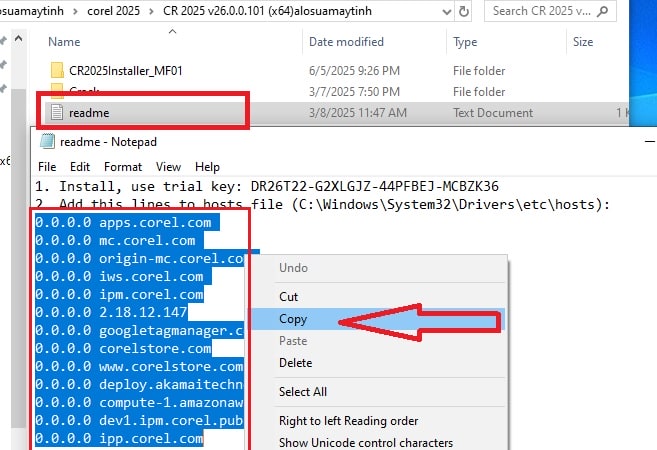Click the trial key DR26T22-G2XLGJZ-44PFBEJ-MCBZK36
This screenshot has height=450, width=657.
coord(375,186)
